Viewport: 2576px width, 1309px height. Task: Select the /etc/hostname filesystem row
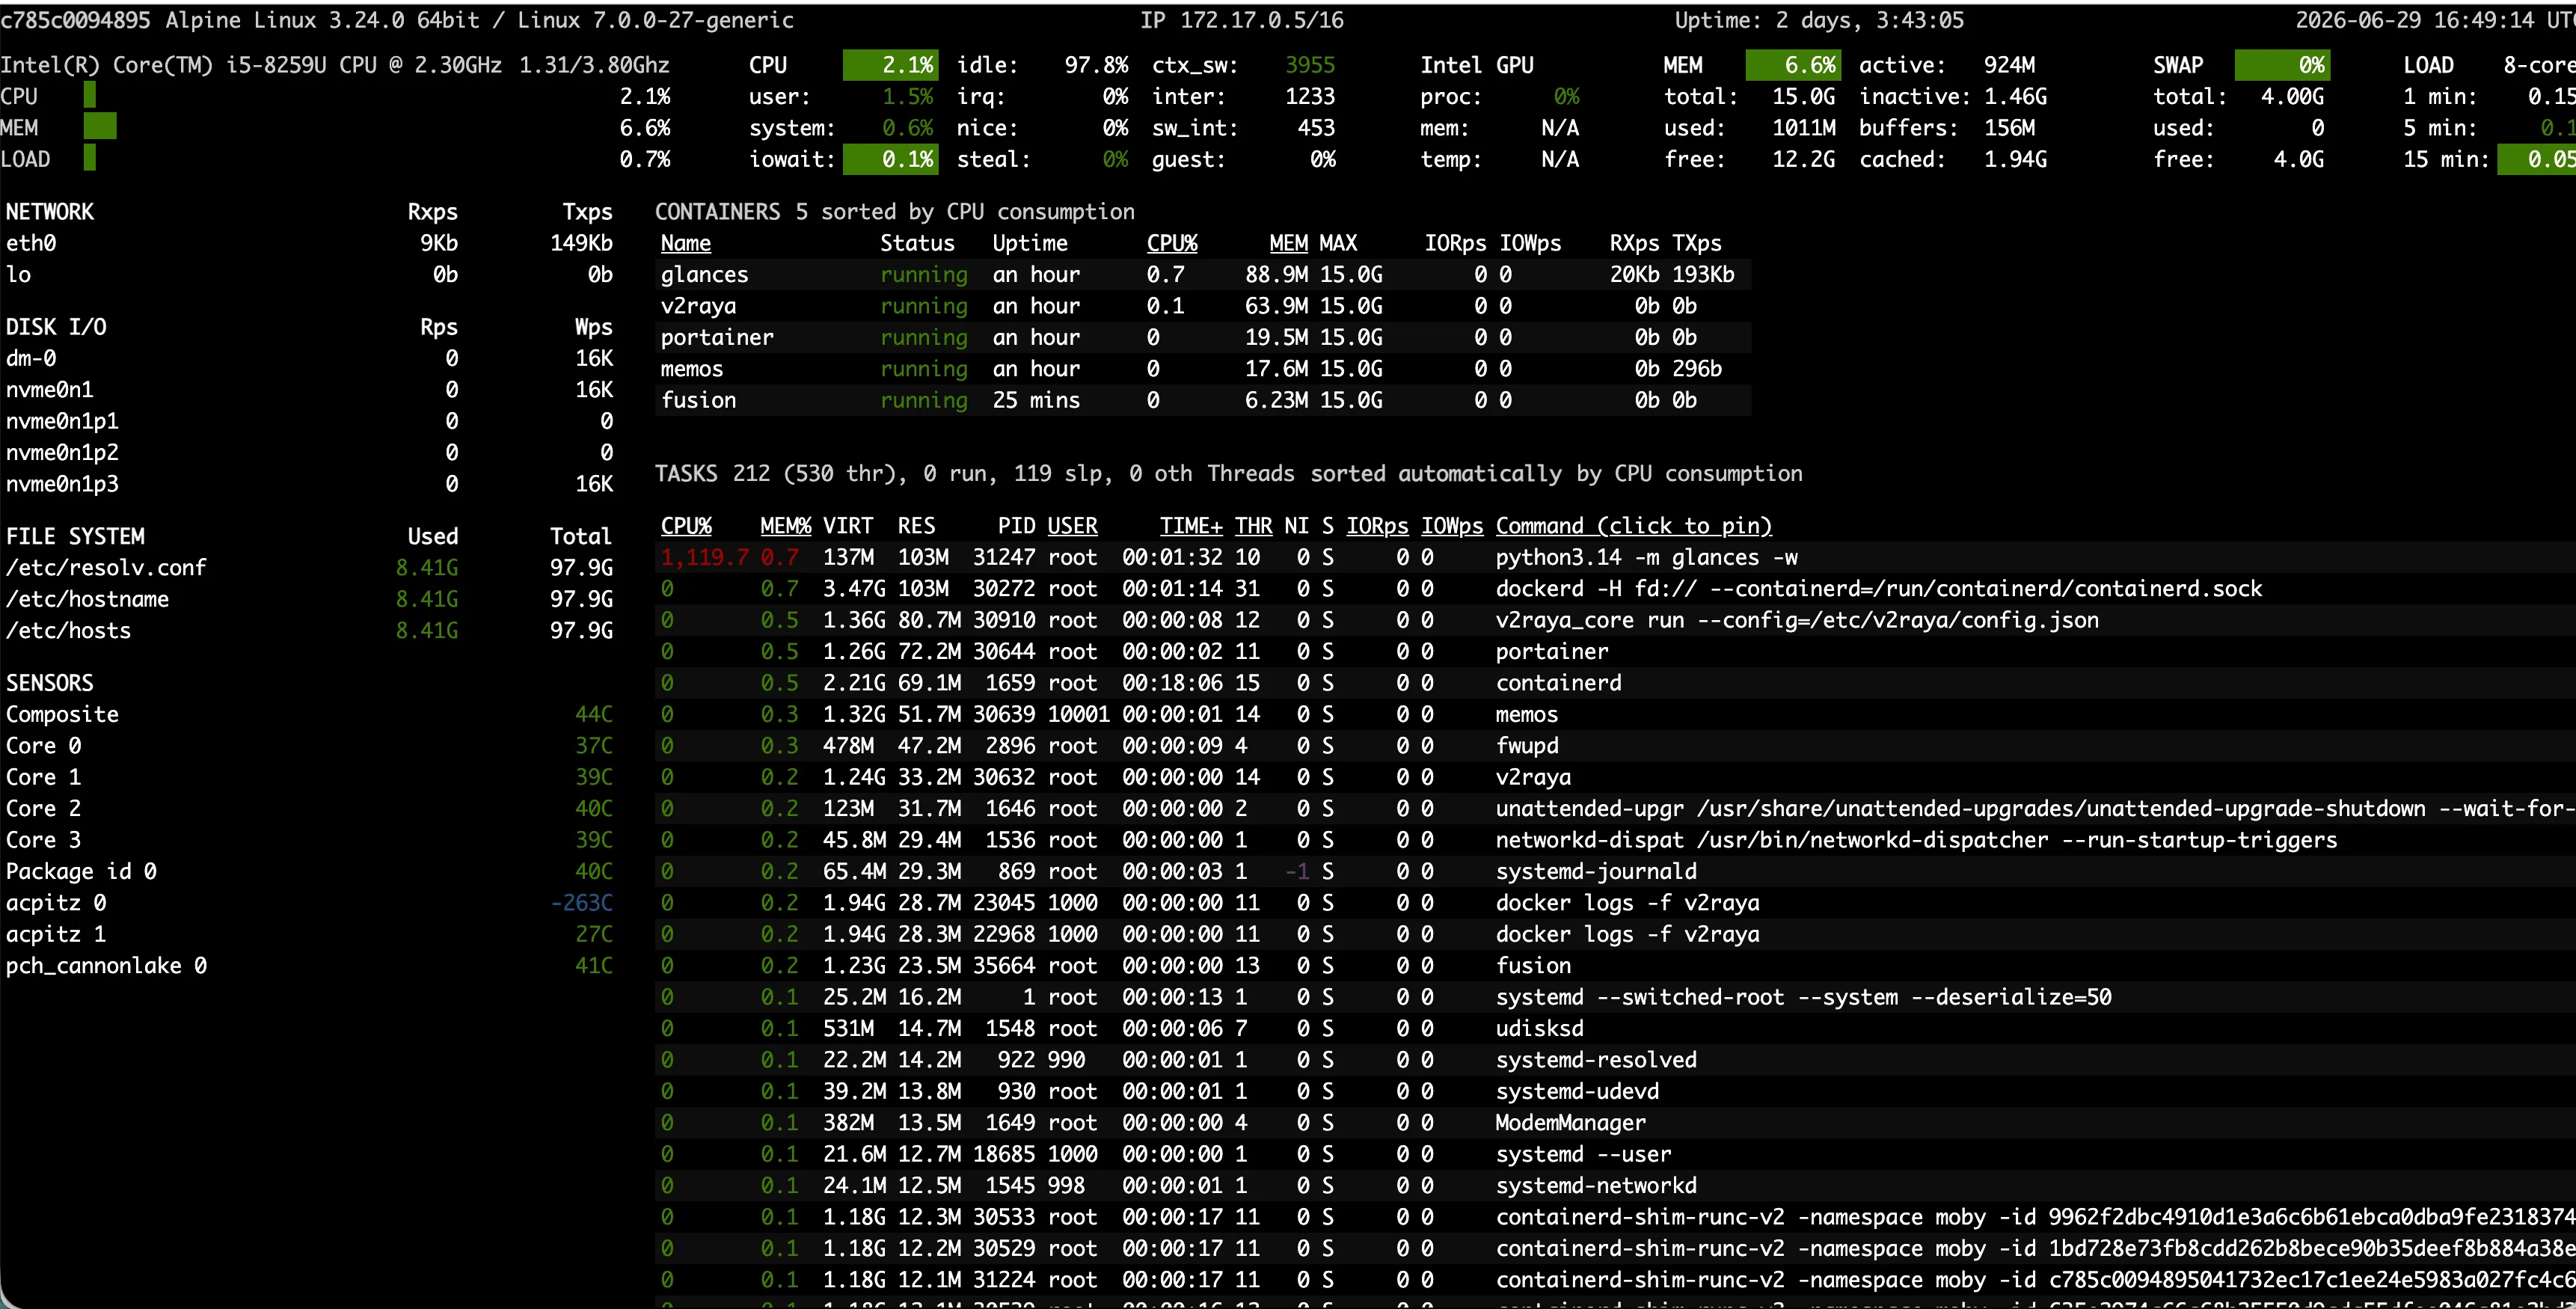coord(309,599)
